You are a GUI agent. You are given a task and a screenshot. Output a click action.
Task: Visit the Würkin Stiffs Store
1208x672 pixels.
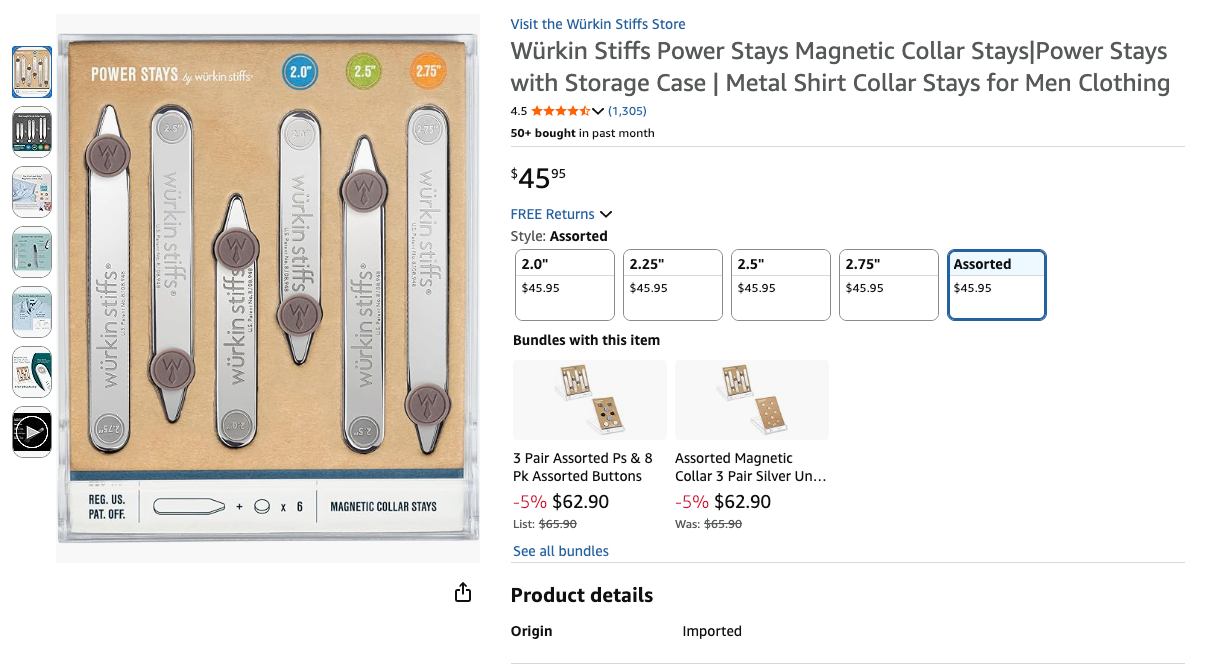[x=597, y=23]
